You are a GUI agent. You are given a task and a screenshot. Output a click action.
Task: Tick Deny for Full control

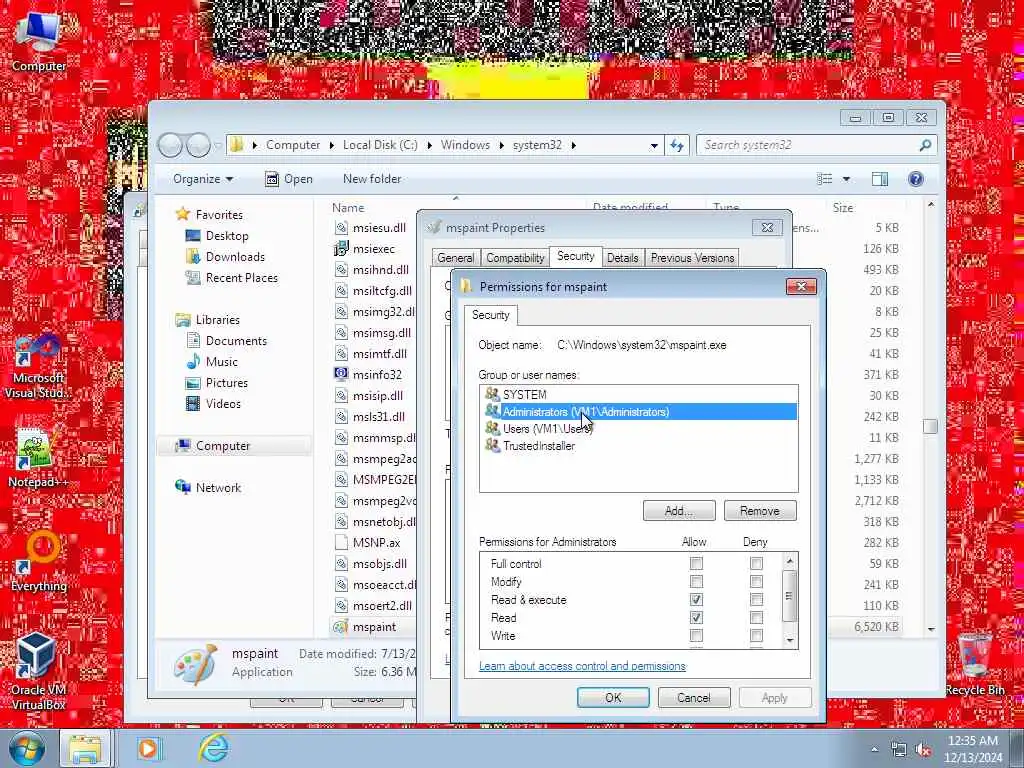pyautogui.click(x=756, y=563)
